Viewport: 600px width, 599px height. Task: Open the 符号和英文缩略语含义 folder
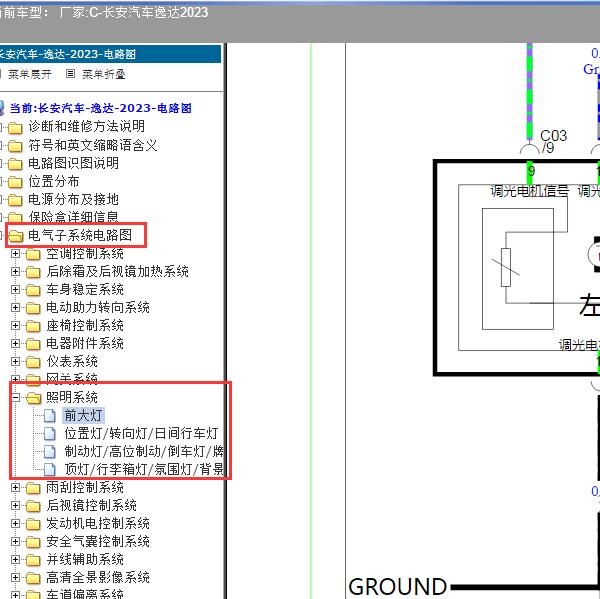tap(93, 145)
